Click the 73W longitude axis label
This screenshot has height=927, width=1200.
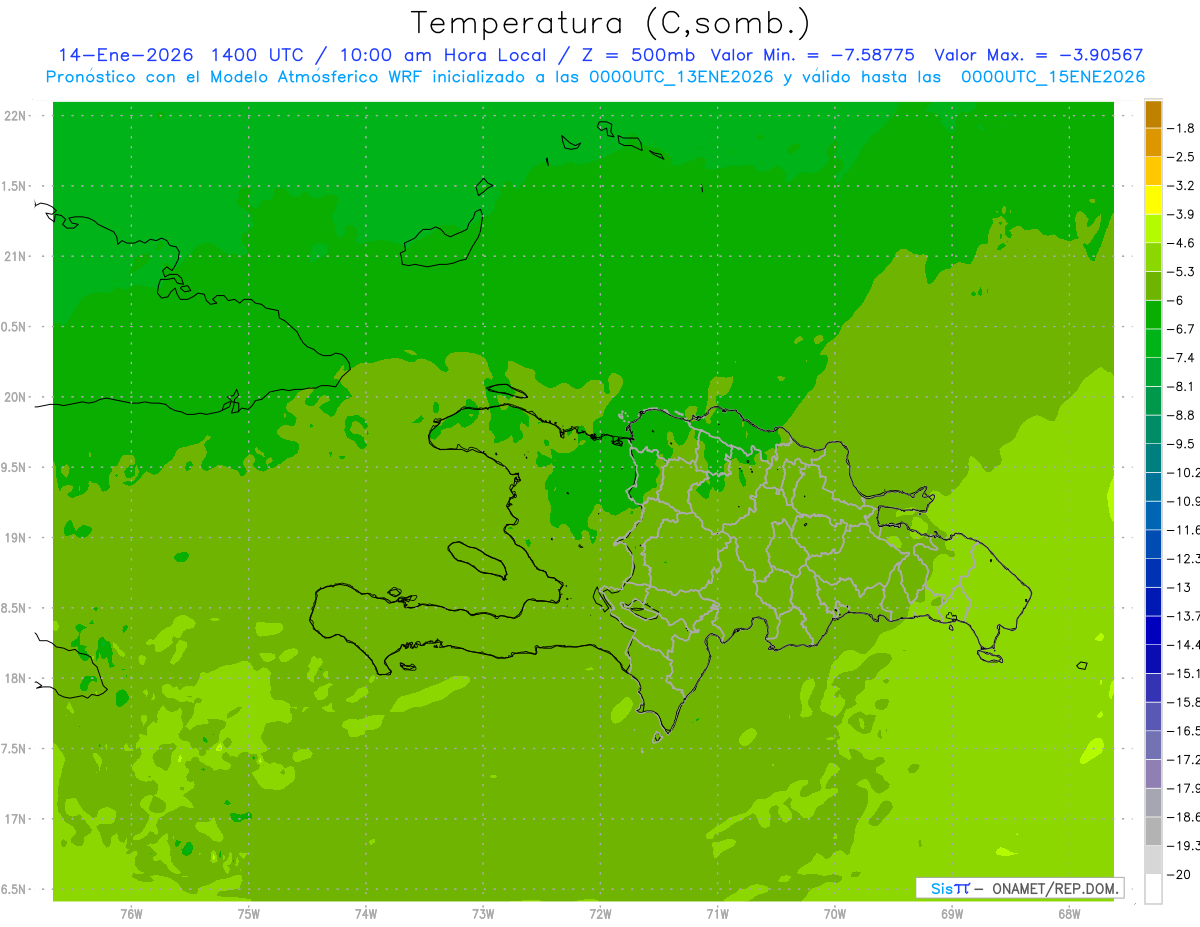(483, 914)
